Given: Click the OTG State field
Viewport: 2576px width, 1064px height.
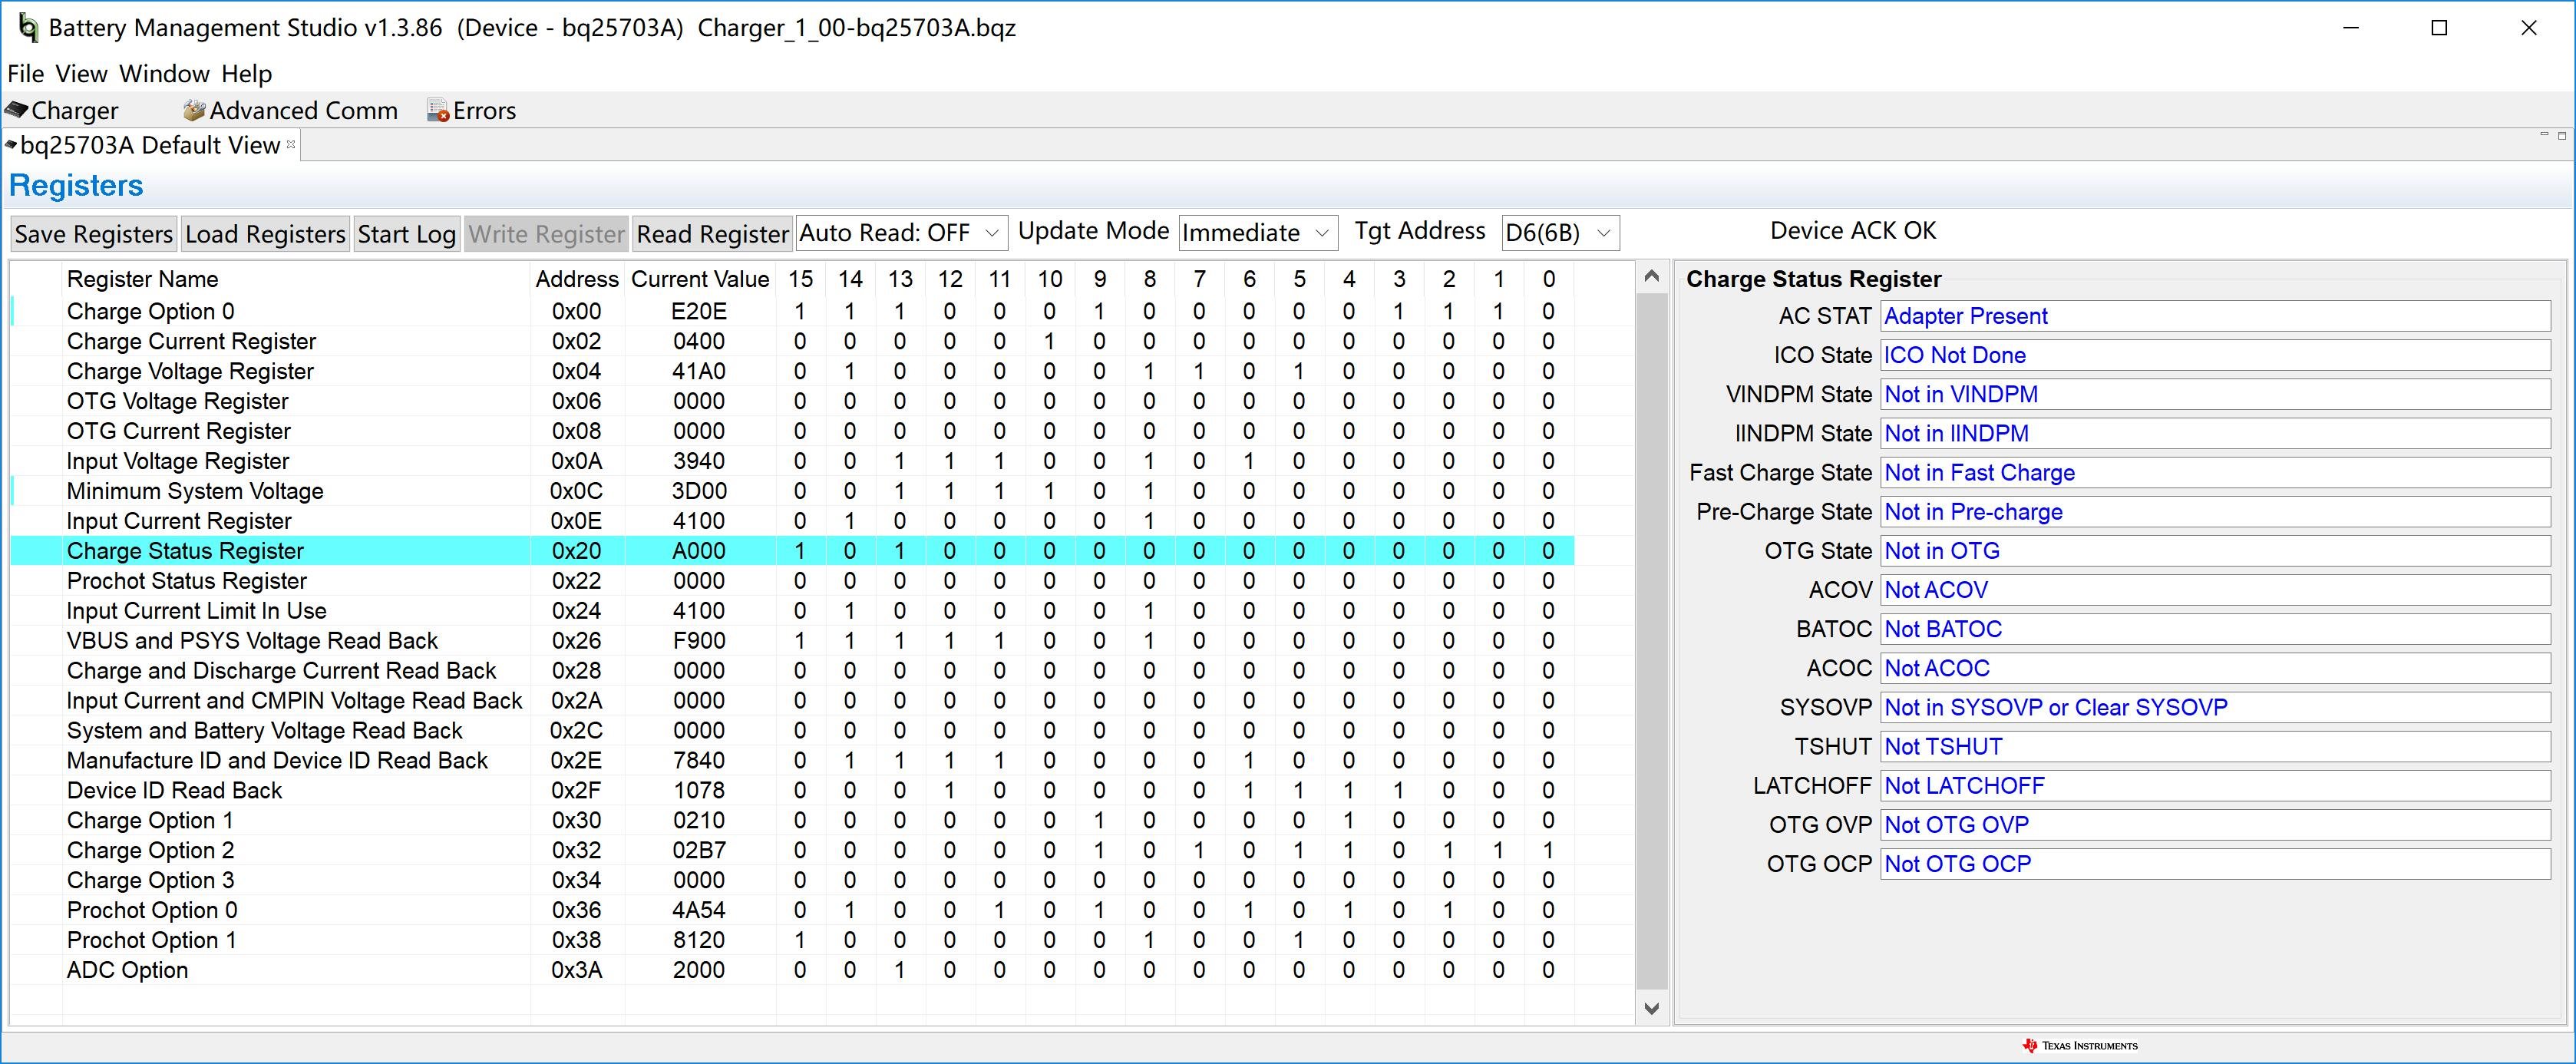Looking at the screenshot, I should click(2214, 551).
